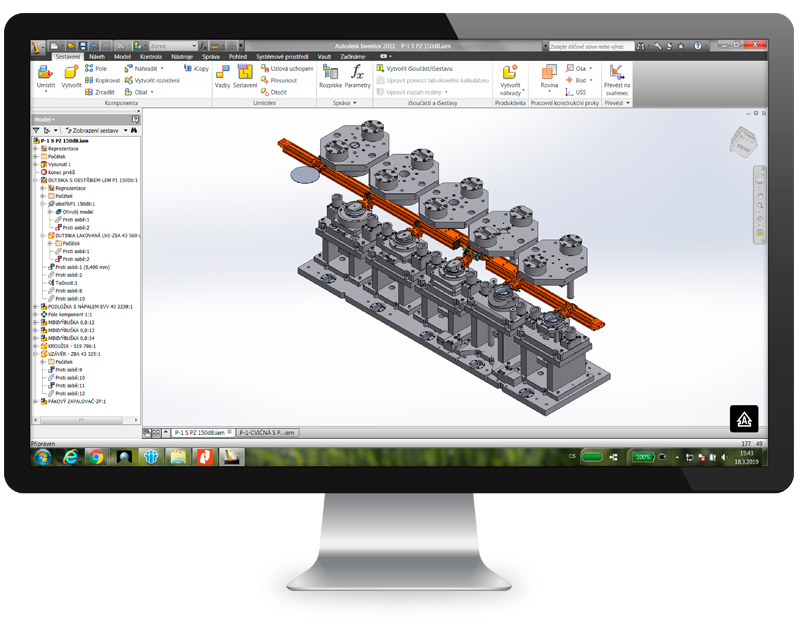Open Google Chrome from the taskbar

96,457
